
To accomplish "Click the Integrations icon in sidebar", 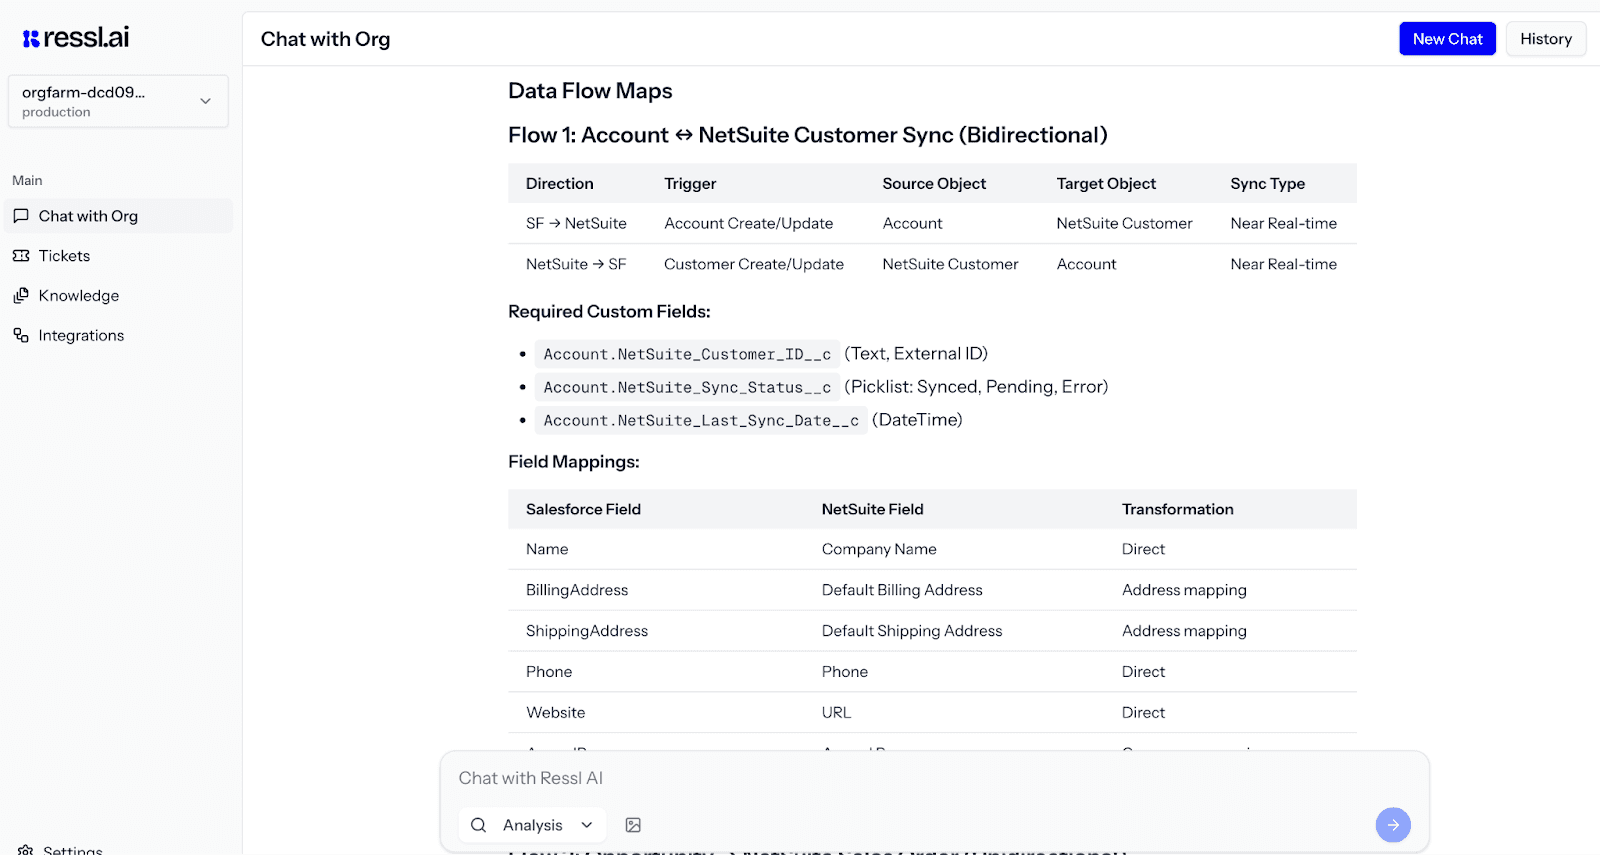I will pyautogui.click(x=21, y=335).
